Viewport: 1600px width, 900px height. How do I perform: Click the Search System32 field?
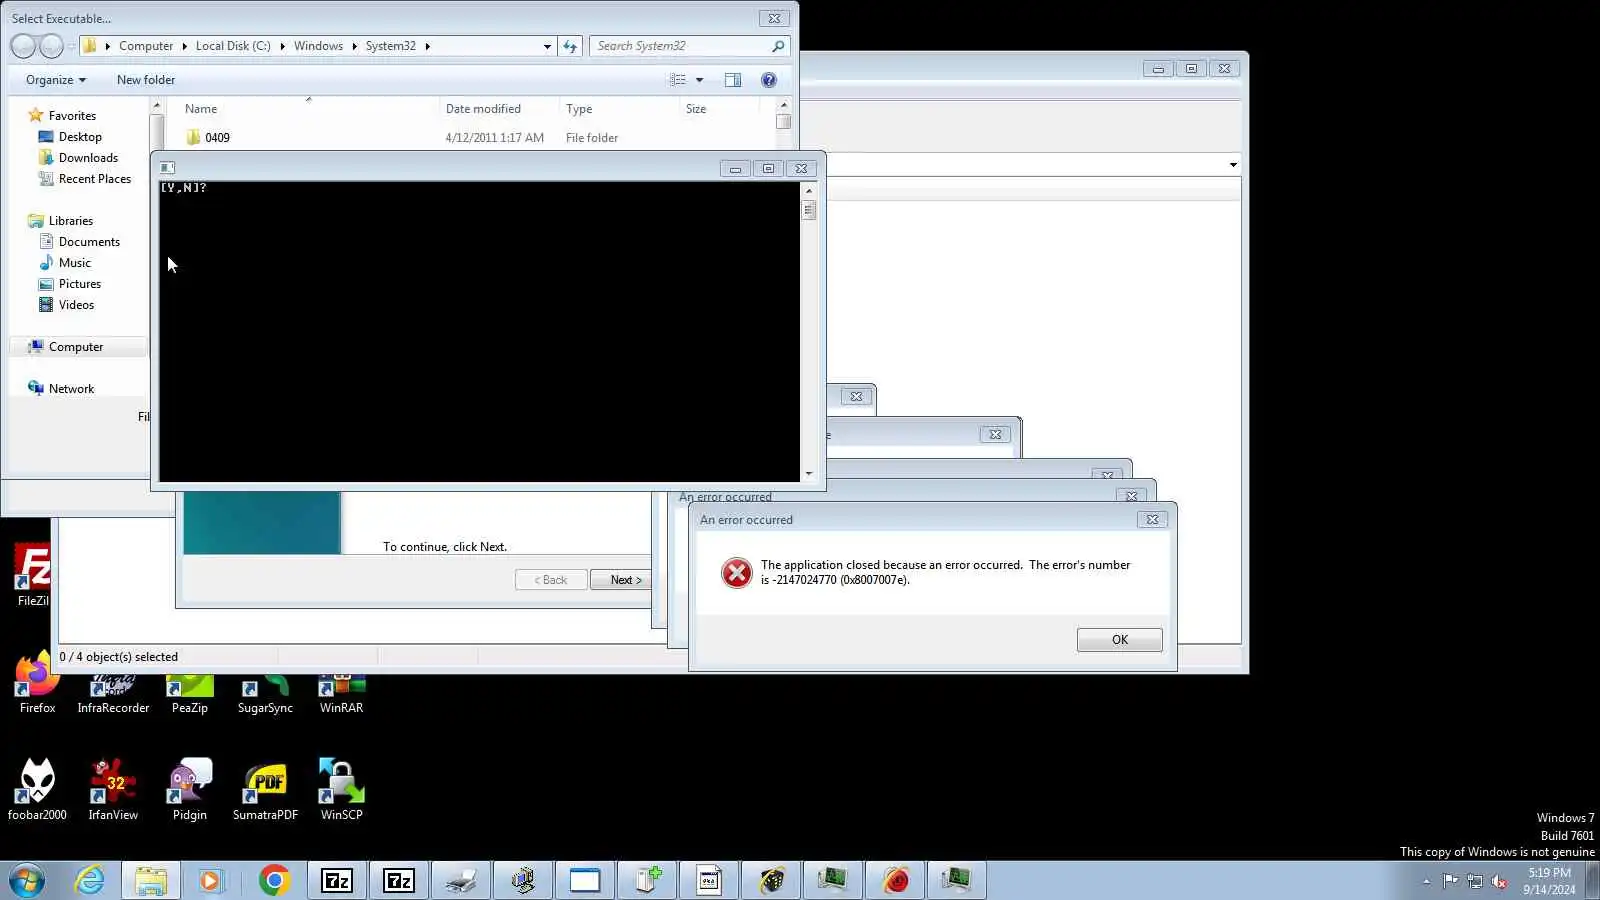click(x=680, y=46)
